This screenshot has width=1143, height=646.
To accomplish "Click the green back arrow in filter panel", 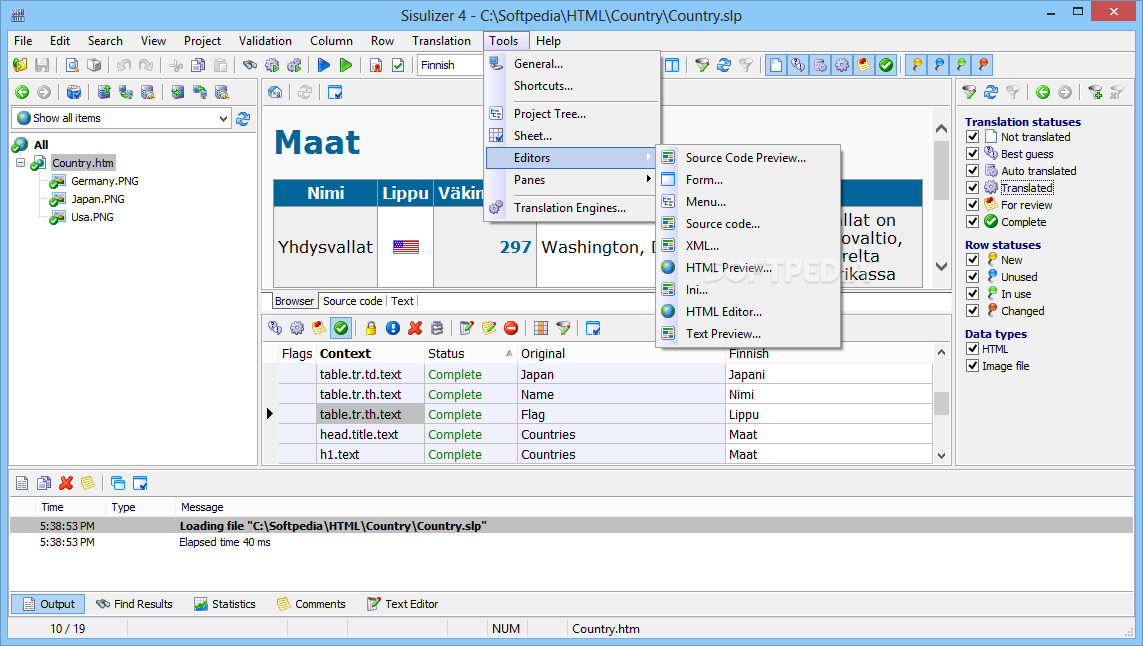I will (1042, 92).
